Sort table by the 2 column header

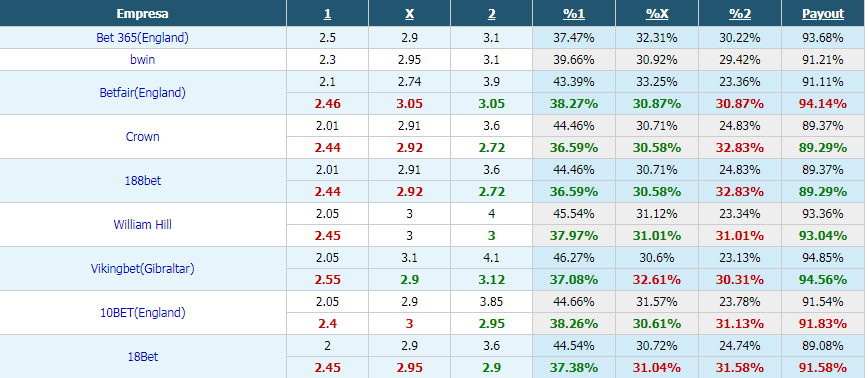(x=492, y=14)
